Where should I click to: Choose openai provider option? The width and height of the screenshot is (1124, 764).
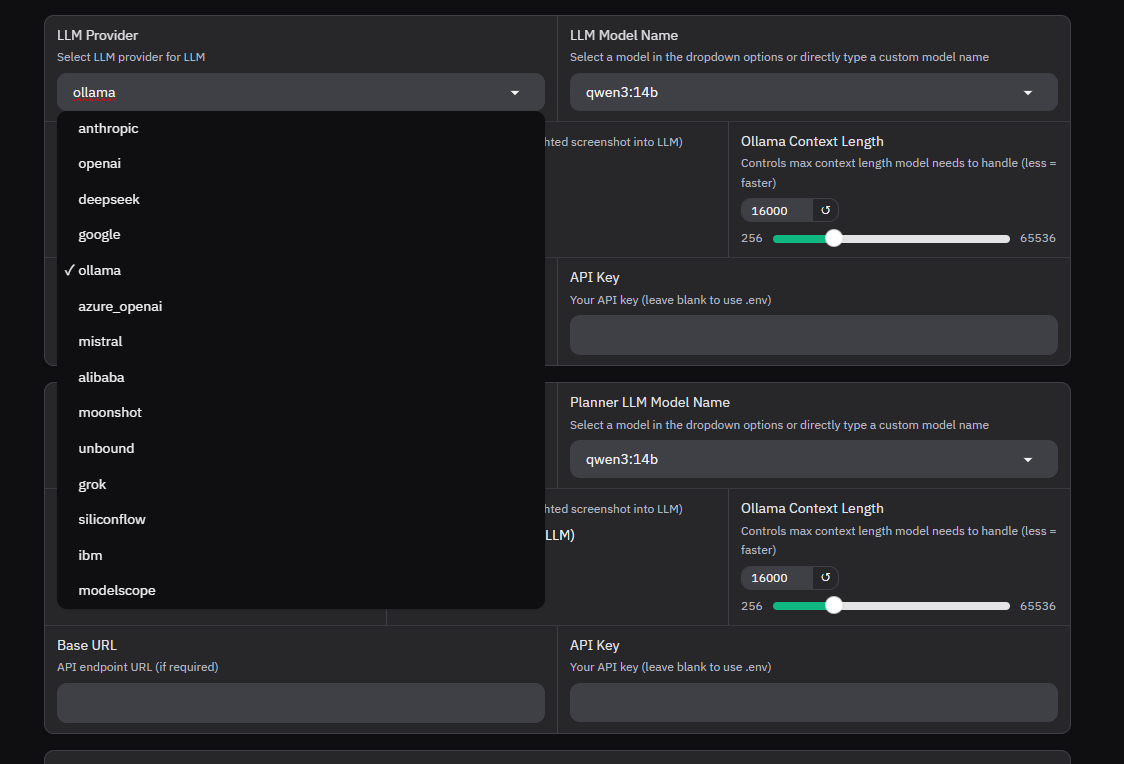pyautogui.click(x=300, y=164)
